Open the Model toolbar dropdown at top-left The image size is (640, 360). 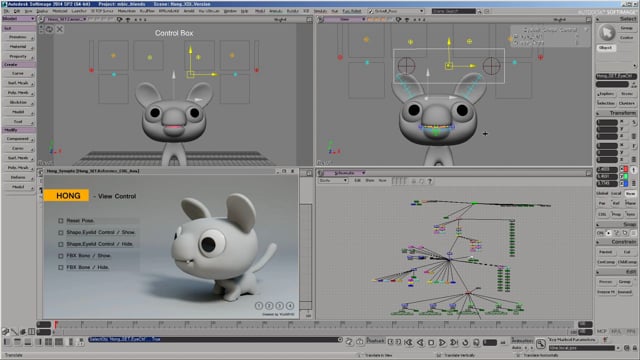click(x=19, y=19)
